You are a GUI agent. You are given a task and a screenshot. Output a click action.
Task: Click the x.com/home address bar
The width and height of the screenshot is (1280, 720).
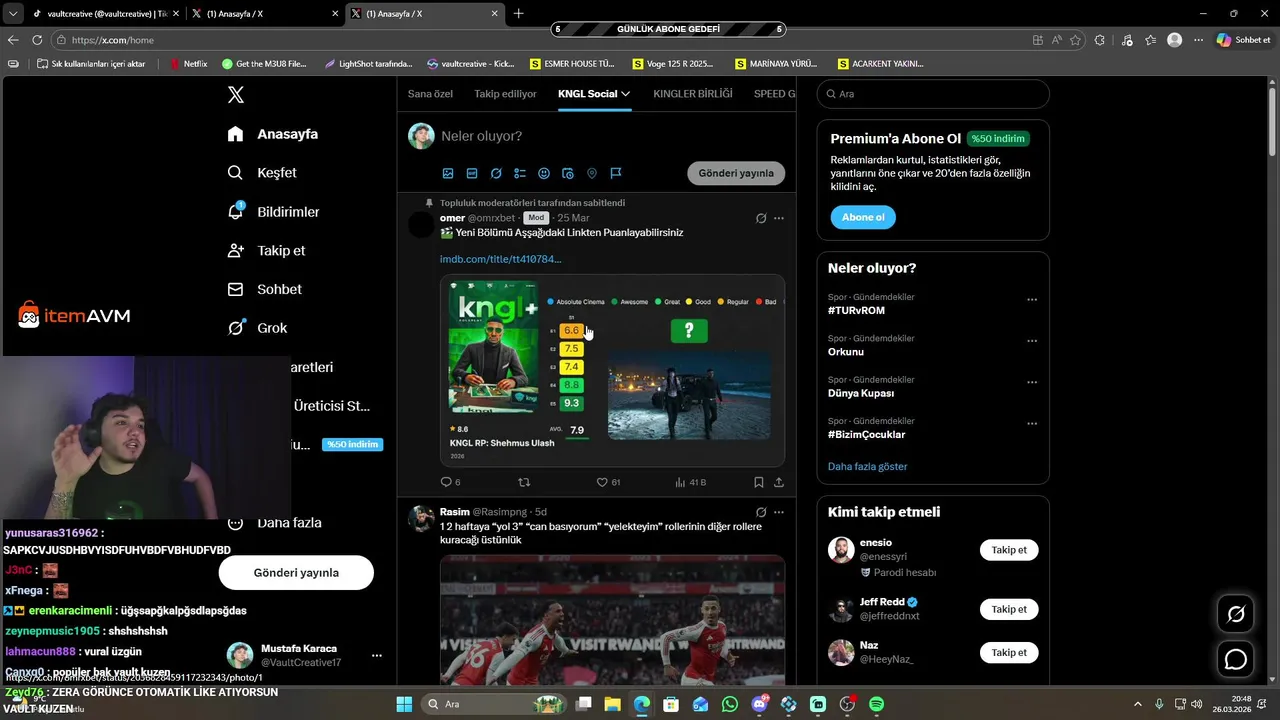point(540,40)
